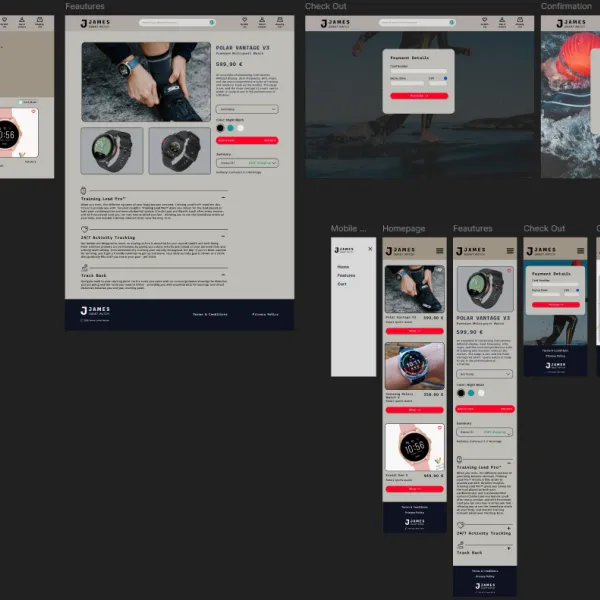Pick black color swatch in mobile Feautures

tap(461, 393)
